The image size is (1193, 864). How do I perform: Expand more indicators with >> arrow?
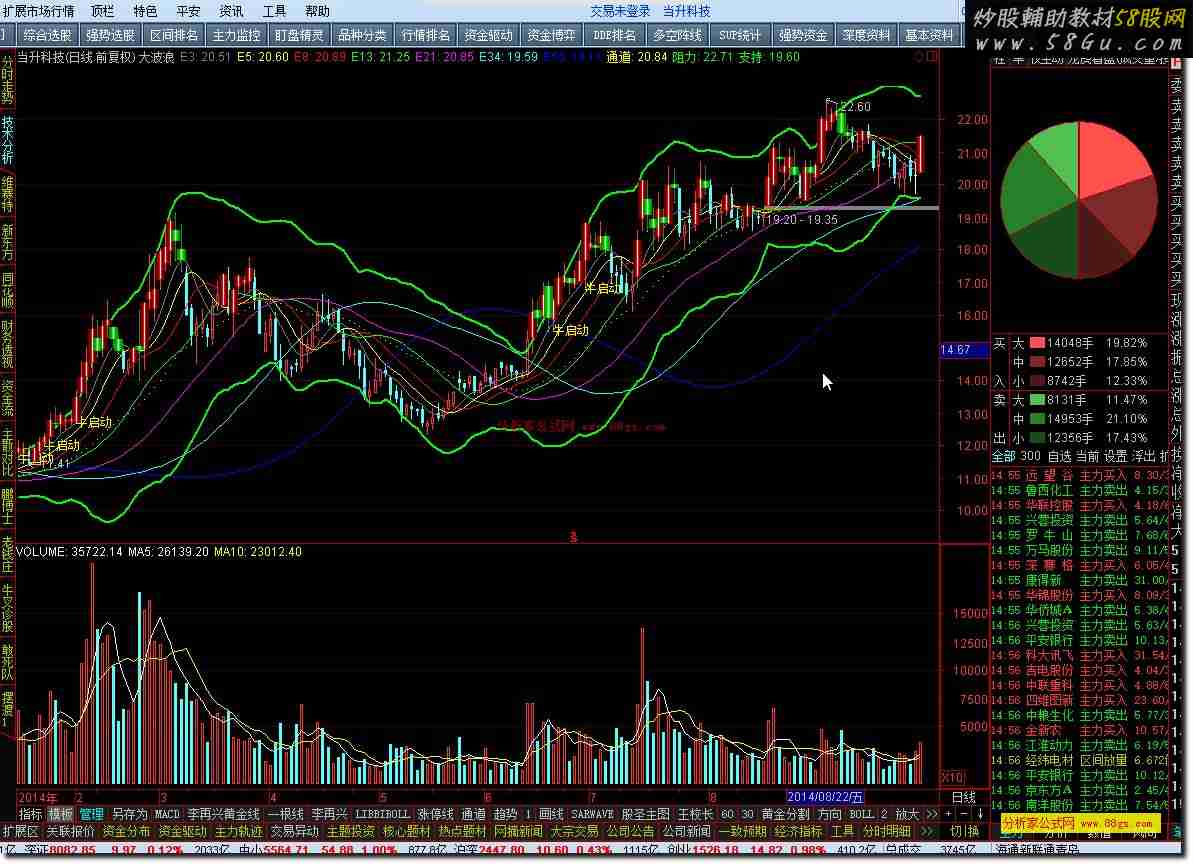click(x=932, y=814)
